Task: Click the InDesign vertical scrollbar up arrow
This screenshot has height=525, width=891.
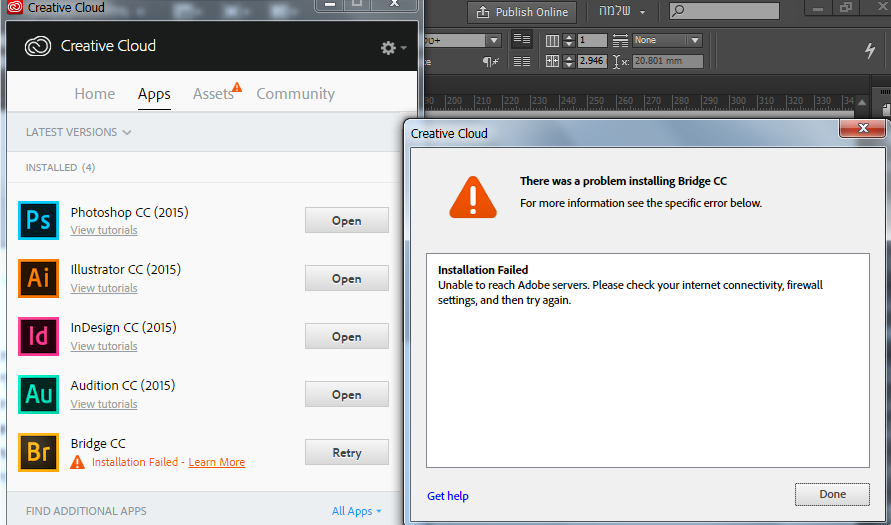Action: click(862, 102)
